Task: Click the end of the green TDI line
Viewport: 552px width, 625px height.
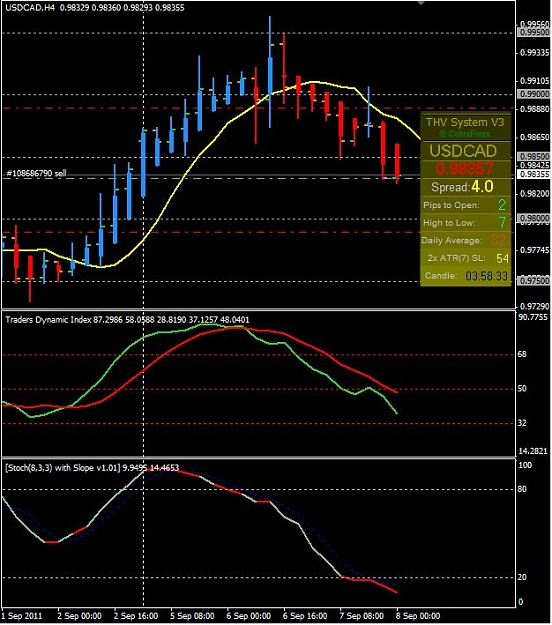Action: pos(397,413)
